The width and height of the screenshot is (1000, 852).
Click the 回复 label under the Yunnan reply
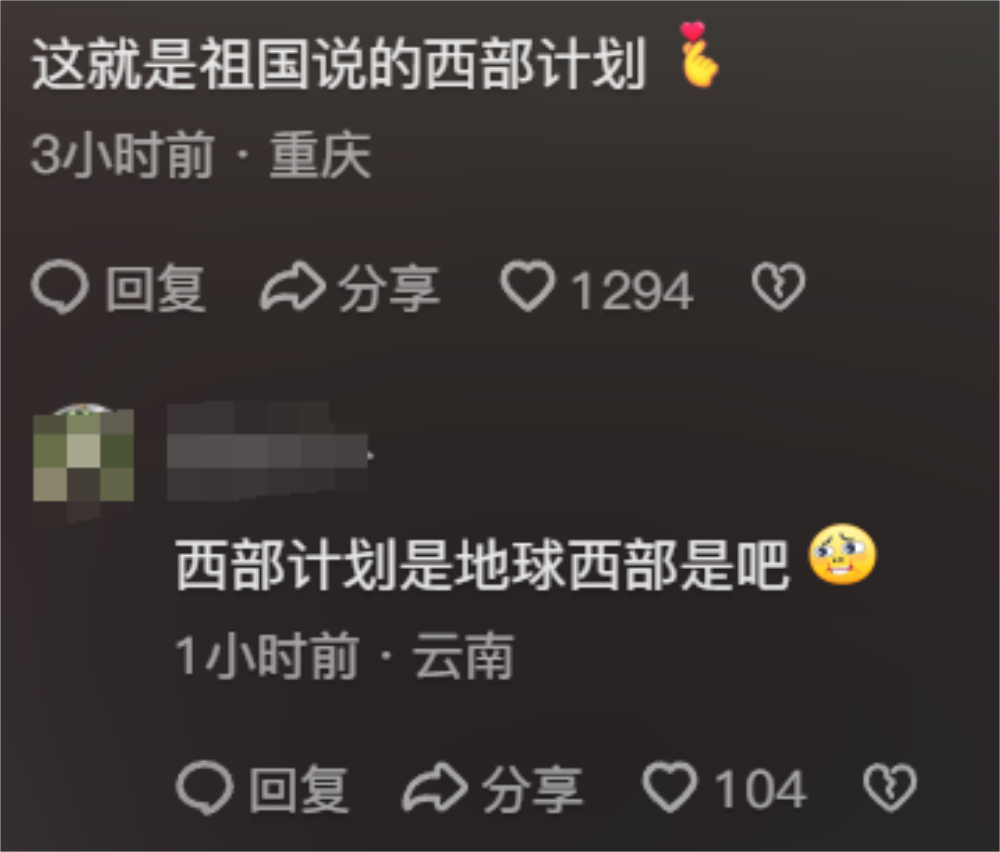(299, 790)
